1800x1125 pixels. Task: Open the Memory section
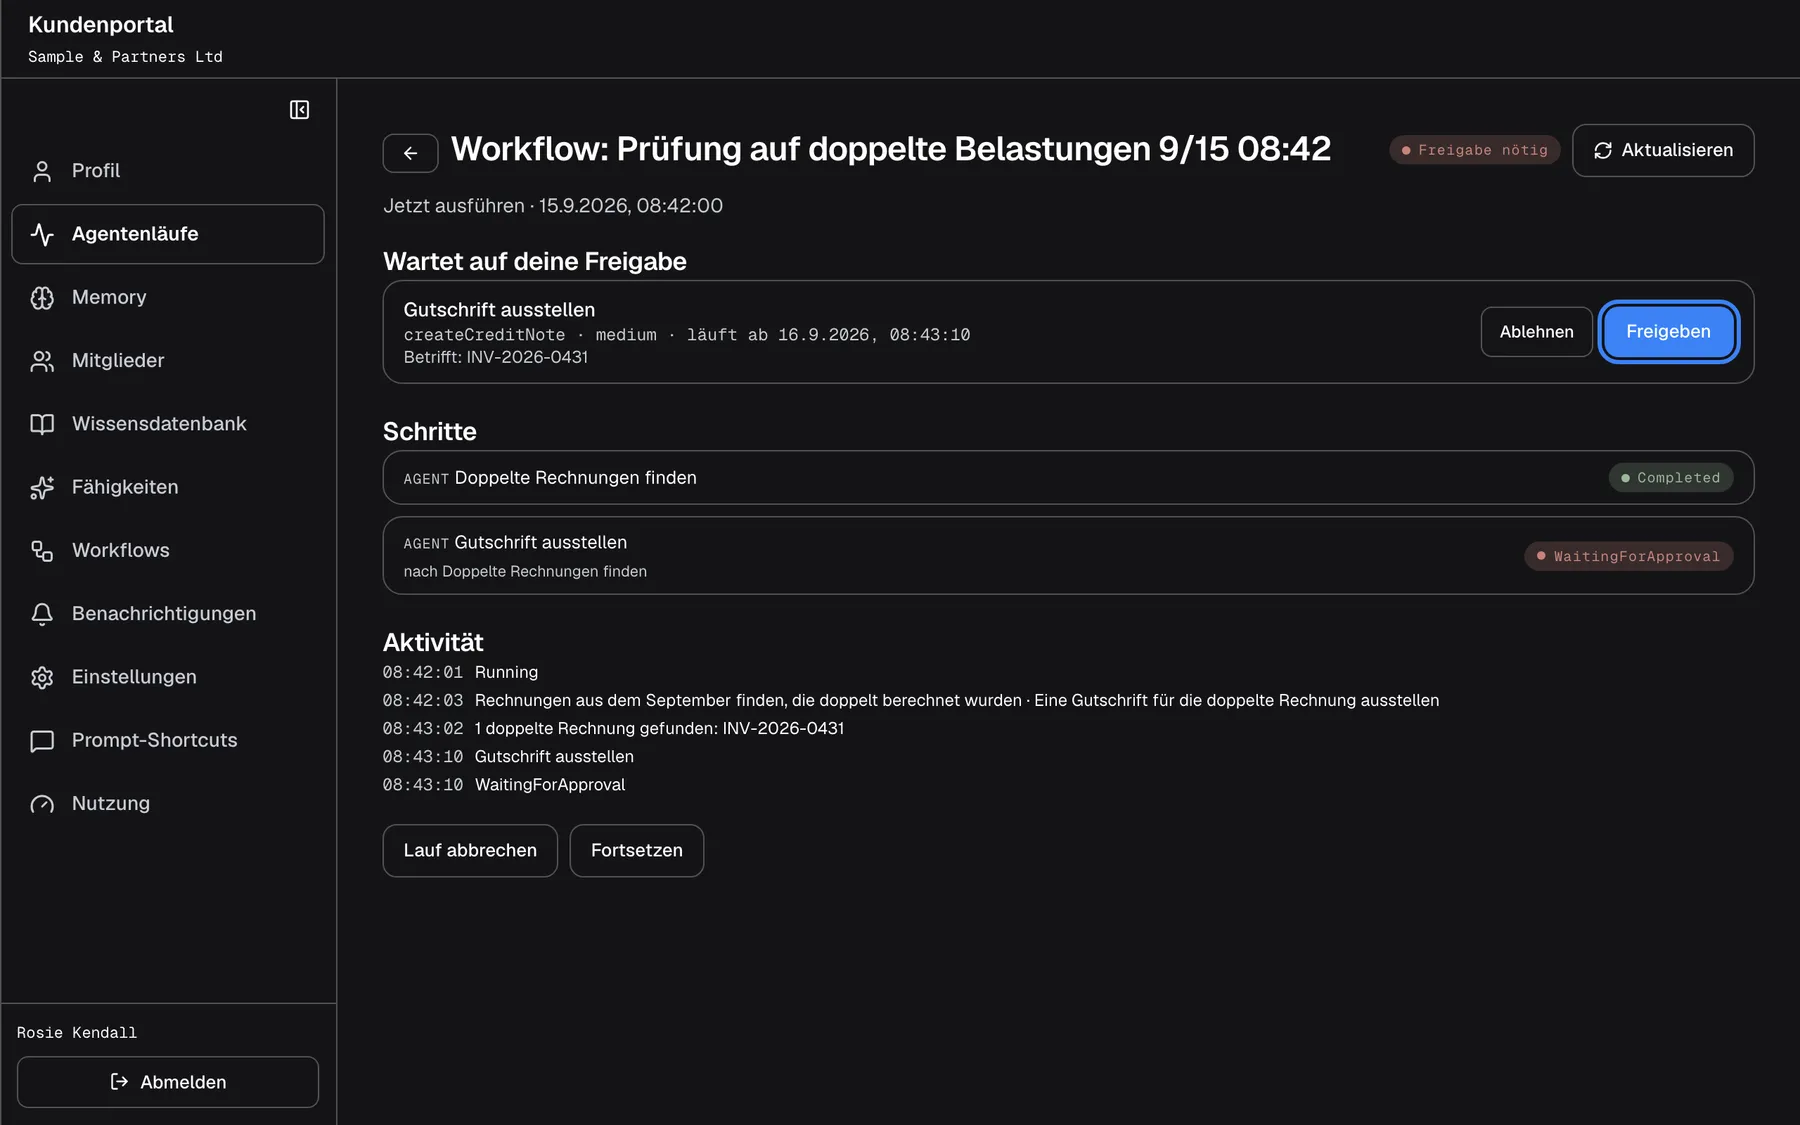[168, 298]
